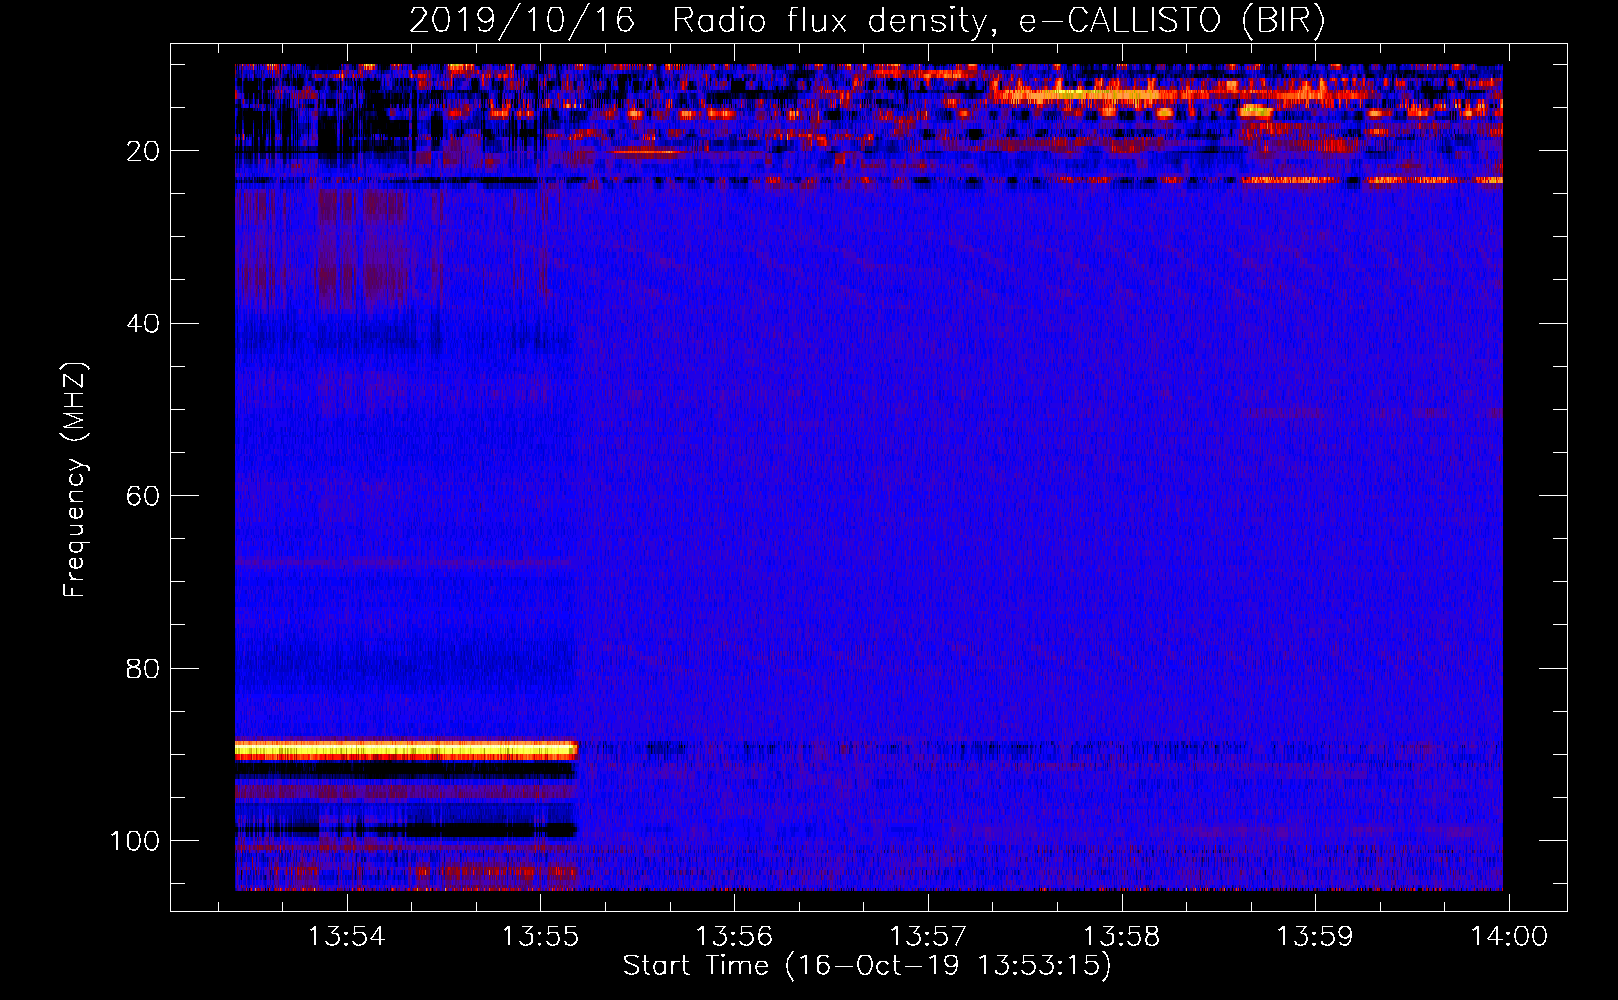Click the 20 MHz frequency tick label

(143, 151)
